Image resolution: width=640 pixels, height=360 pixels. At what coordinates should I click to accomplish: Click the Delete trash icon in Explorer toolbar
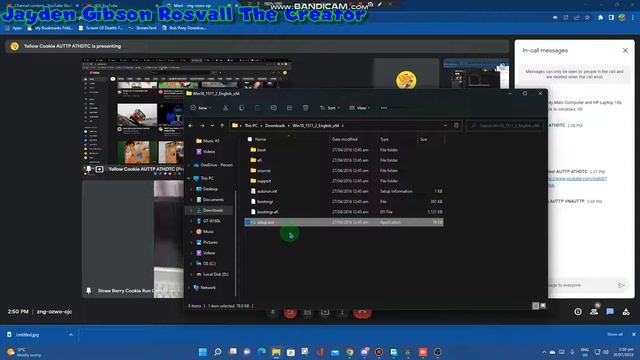(x=306, y=108)
